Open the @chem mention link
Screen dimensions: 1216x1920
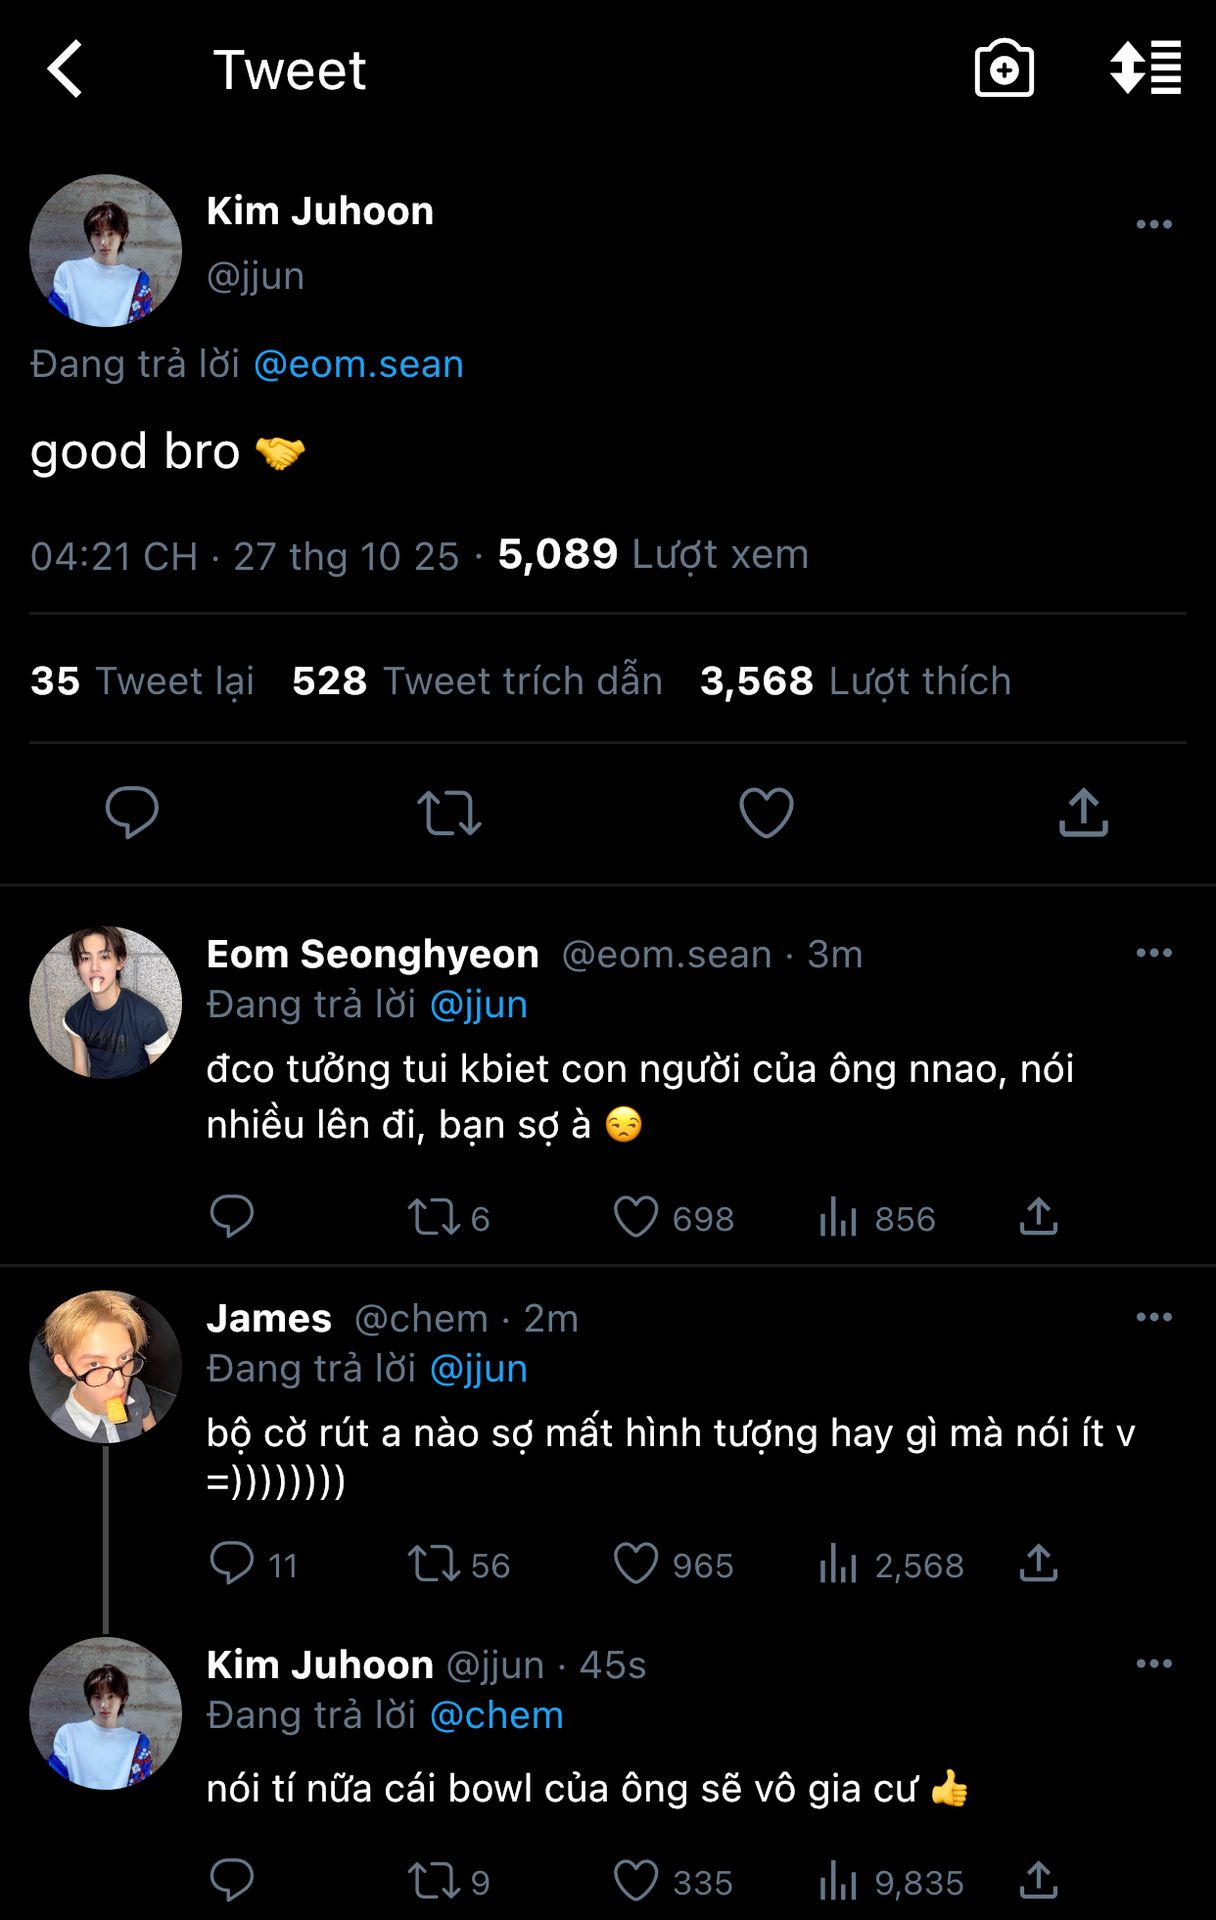click(x=496, y=1715)
